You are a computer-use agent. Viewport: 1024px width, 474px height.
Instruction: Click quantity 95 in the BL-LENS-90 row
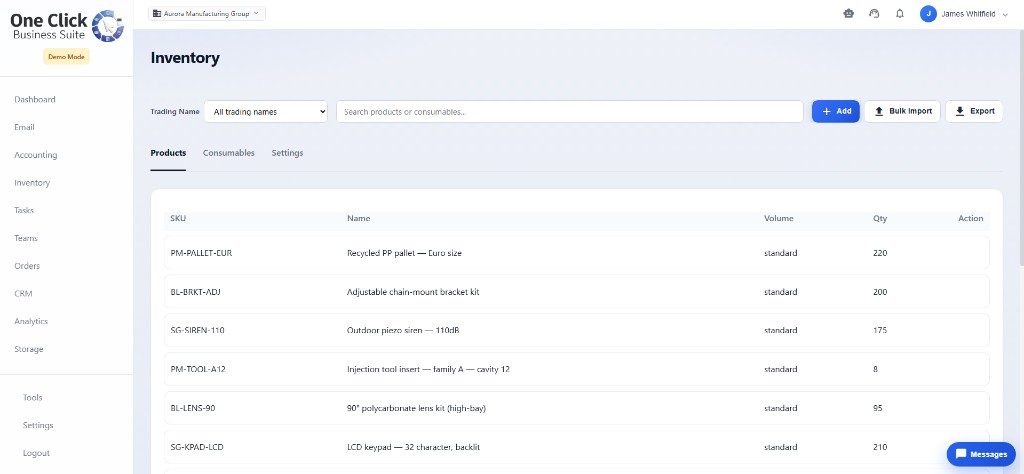(877, 408)
